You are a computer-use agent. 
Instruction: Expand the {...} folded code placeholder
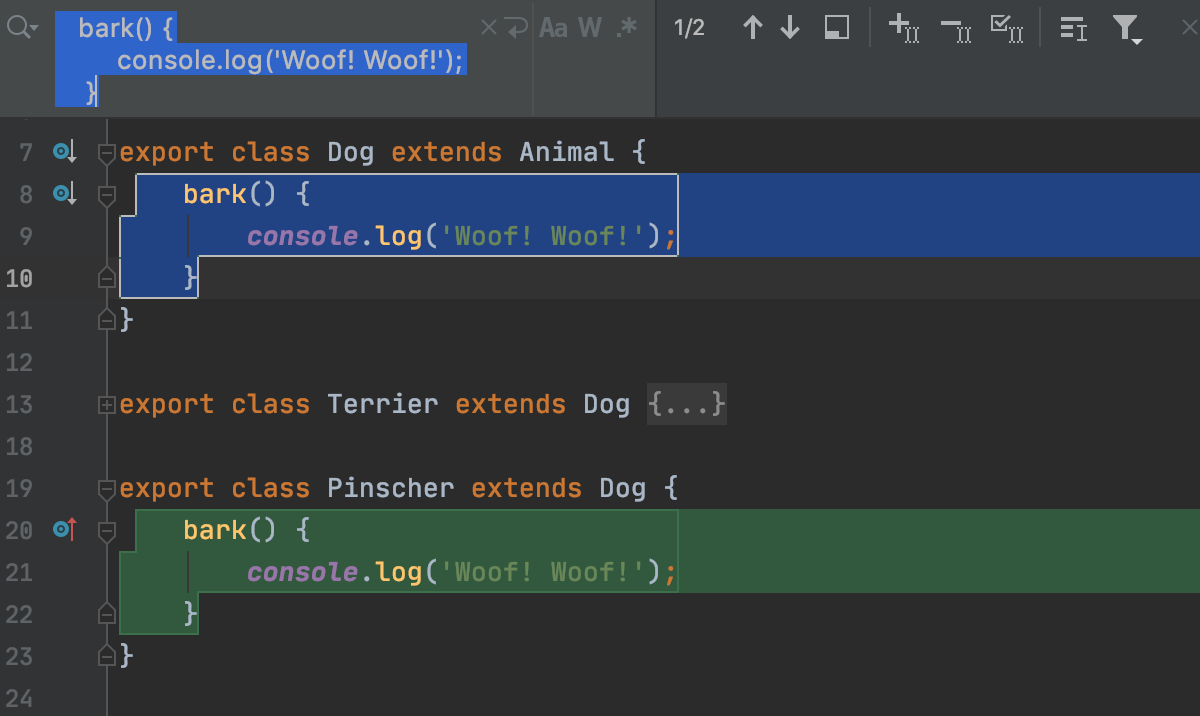tap(687, 405)
